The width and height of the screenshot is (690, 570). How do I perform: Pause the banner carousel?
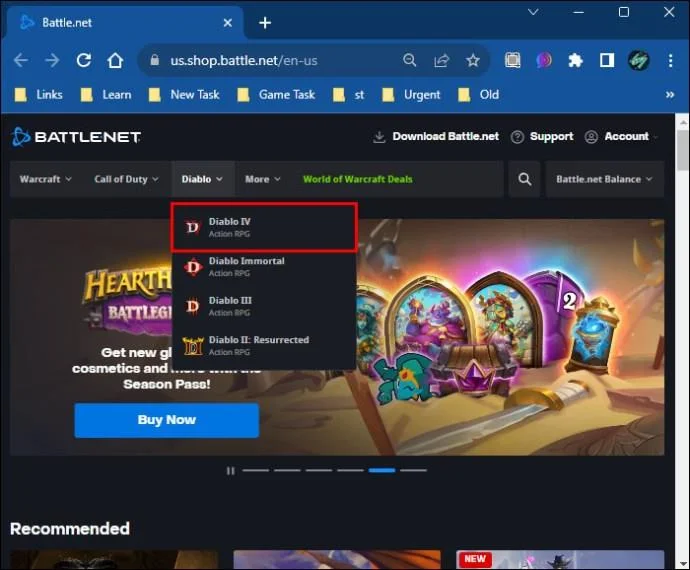[231, 471]
